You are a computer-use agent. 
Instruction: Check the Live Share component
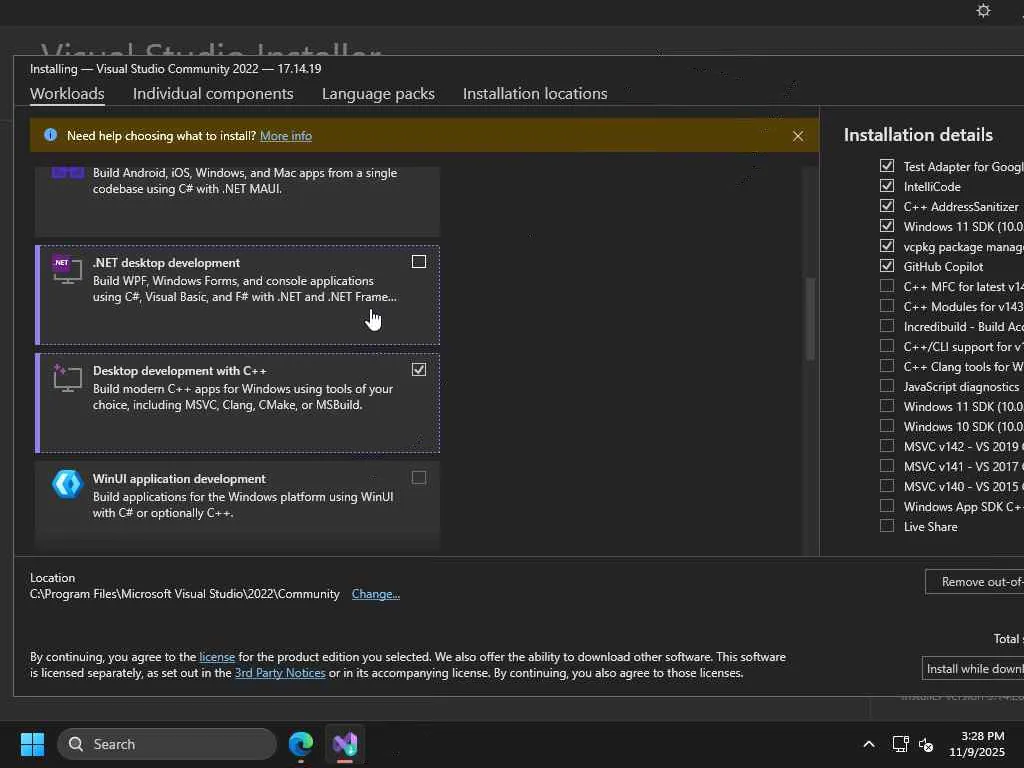tap(886, 526)
